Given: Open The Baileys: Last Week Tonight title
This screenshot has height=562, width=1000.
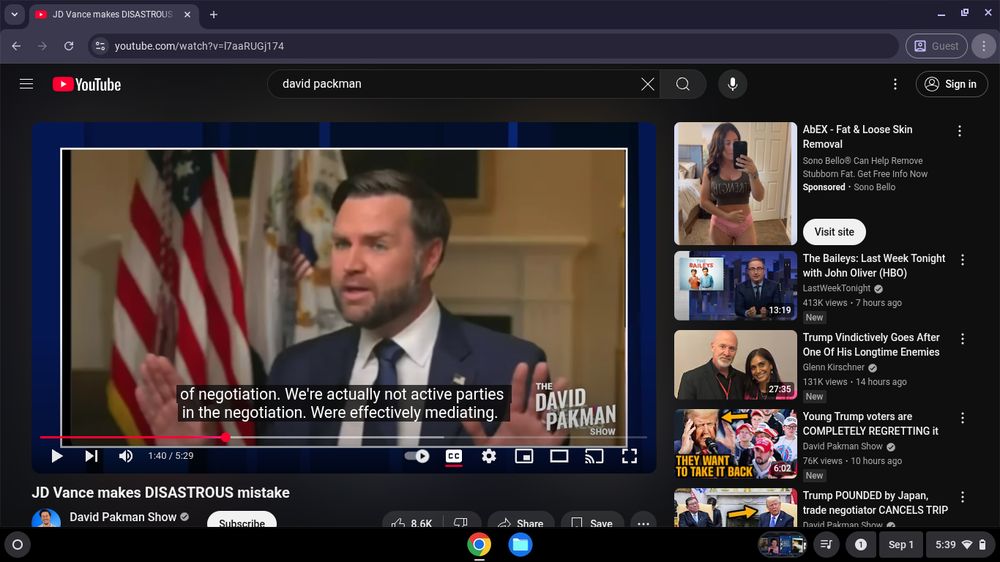Looking at the screenshot, I should click(874, 265).
